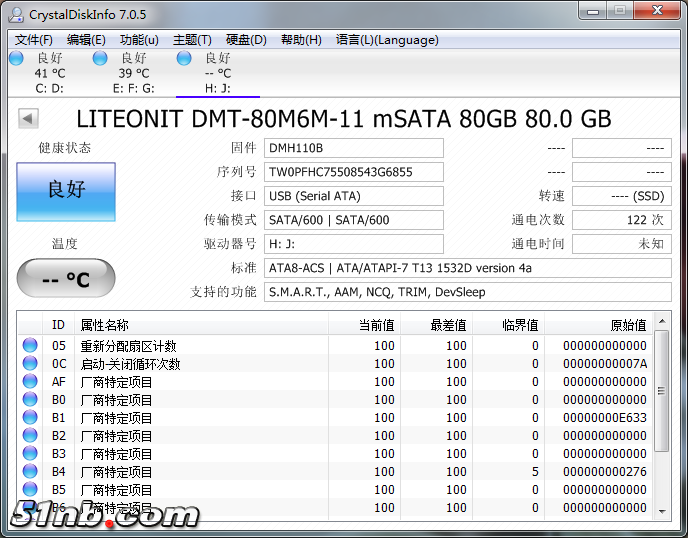
Task: Click the status orb for disk E: F: G:
Action: [100, 58]
